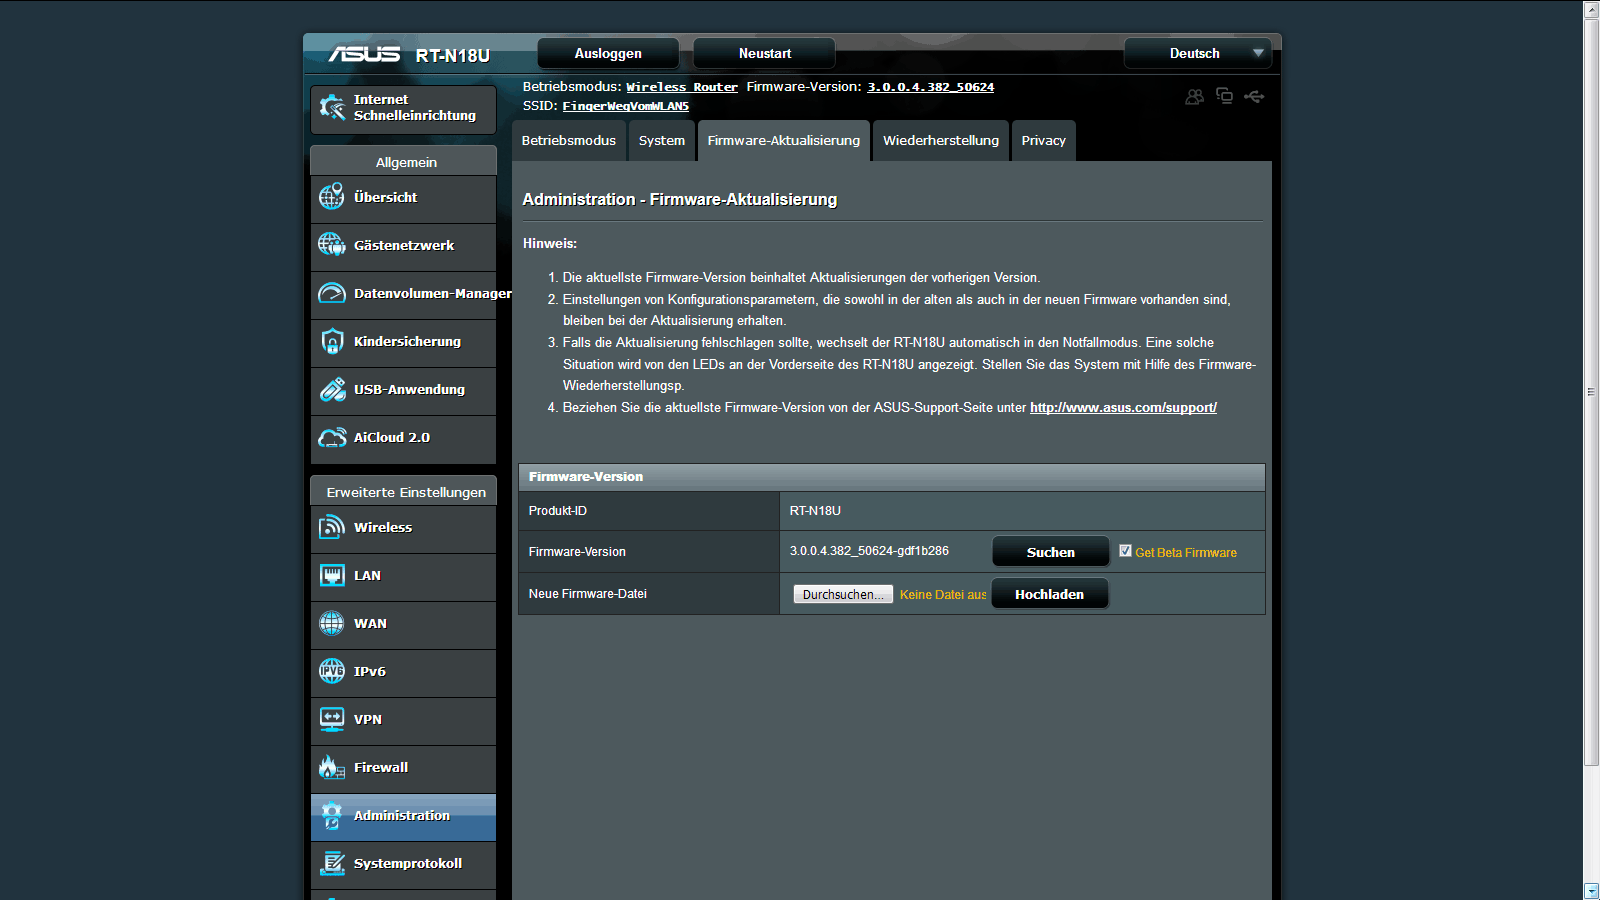Open the VPN settings menu entry

[x=404, y=720]
